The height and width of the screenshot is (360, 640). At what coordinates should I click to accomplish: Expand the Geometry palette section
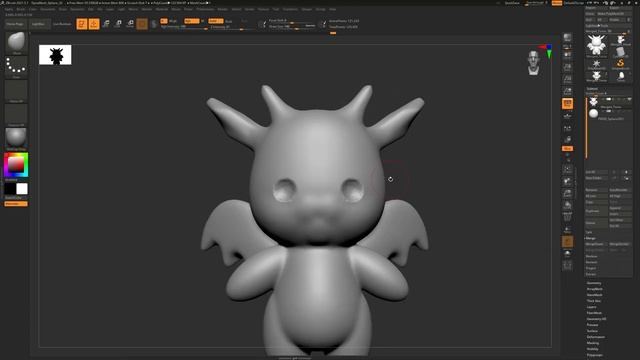tap(594, 283)
